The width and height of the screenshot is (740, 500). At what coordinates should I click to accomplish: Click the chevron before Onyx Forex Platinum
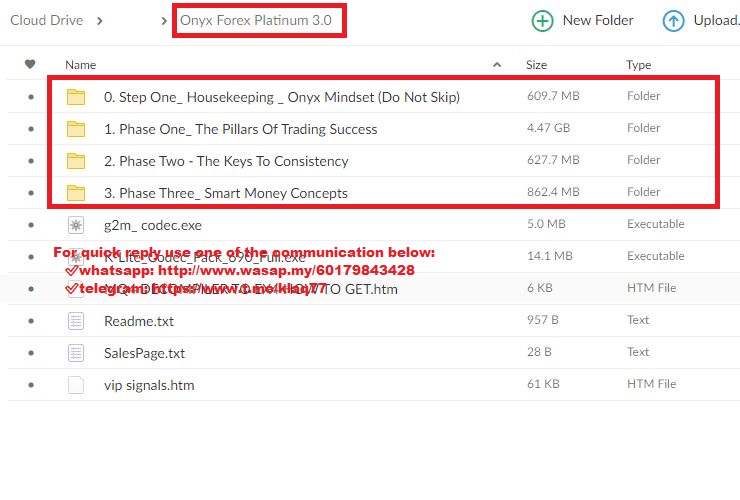coord(164,21)
